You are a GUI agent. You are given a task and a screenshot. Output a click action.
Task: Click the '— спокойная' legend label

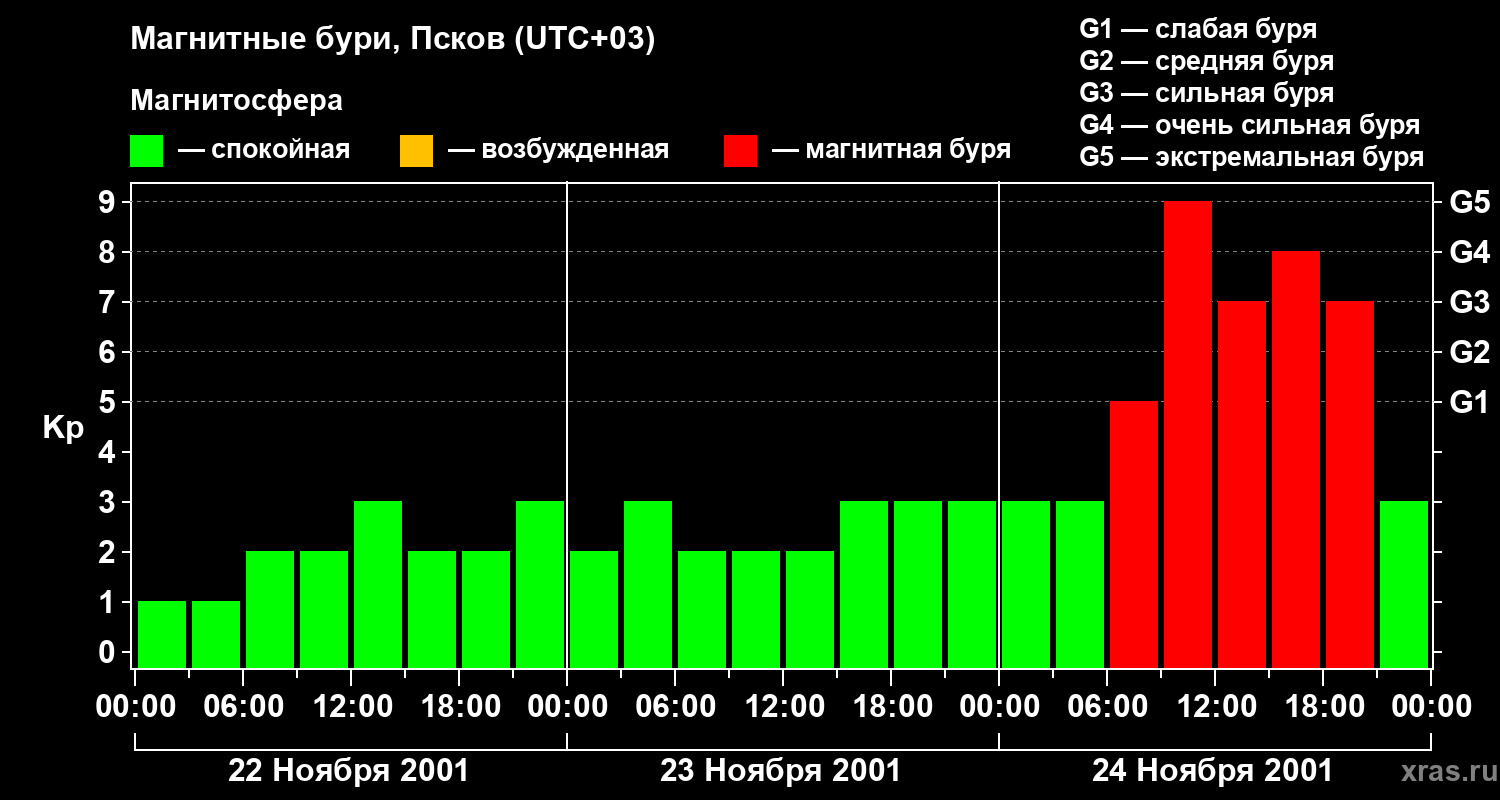tap(264, 150)
